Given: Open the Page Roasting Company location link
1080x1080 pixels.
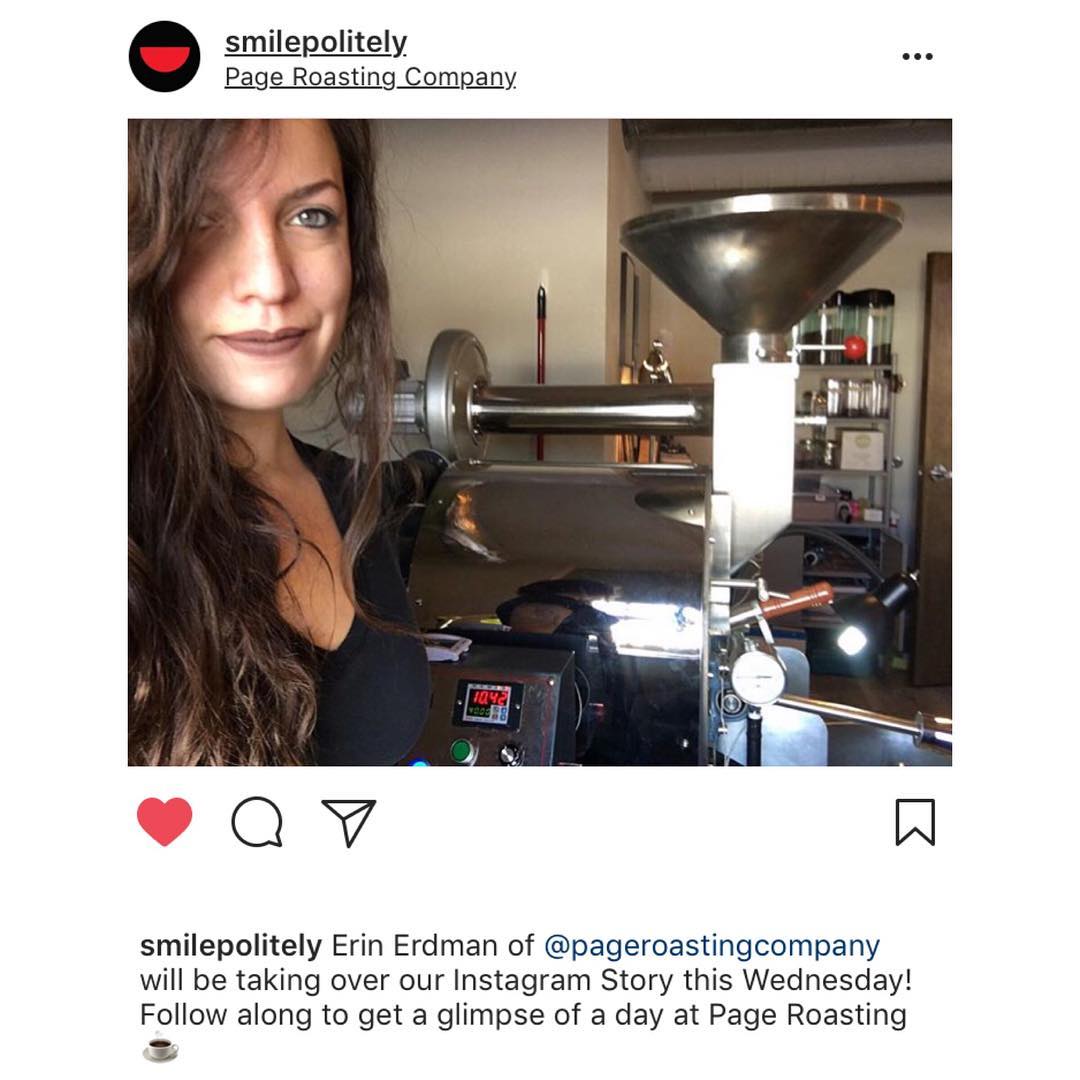Looking at the screenshot, I should pos(371,77).
